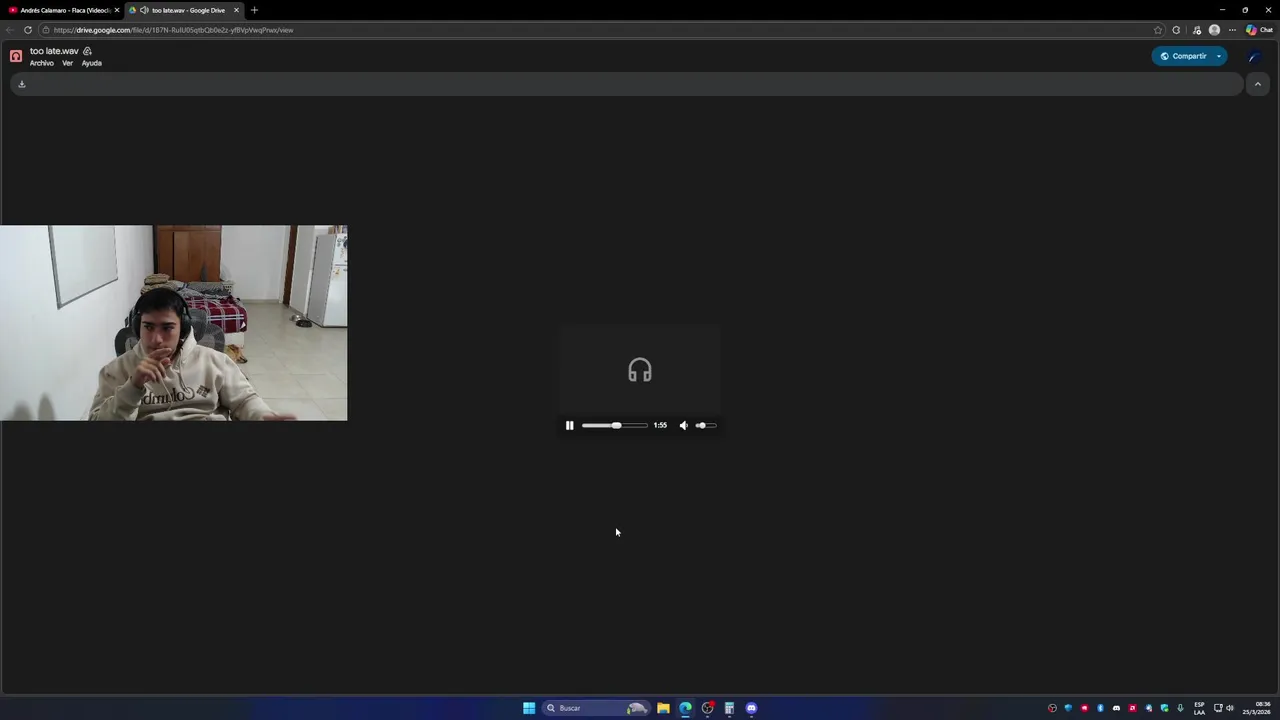The image size is (1280, 720).
Task: Mute the tab using its speaker icon
Action: coord(144,10)
